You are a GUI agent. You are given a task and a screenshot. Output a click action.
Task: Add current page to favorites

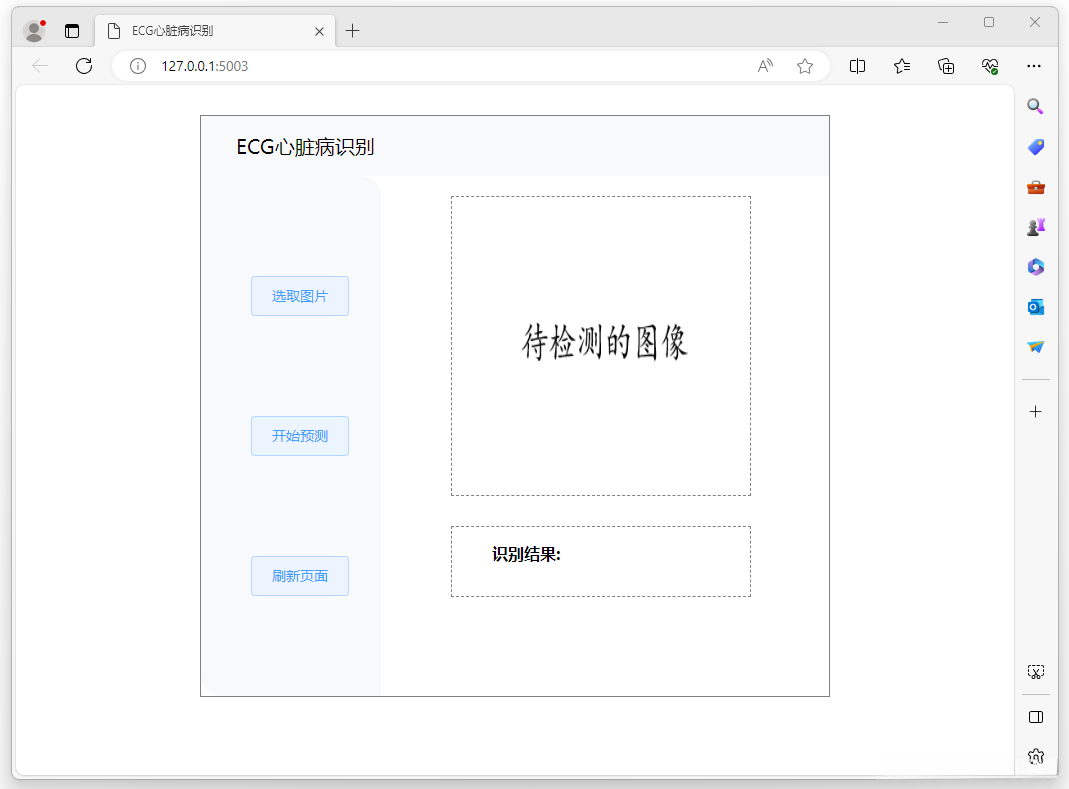tap(805, 66)
